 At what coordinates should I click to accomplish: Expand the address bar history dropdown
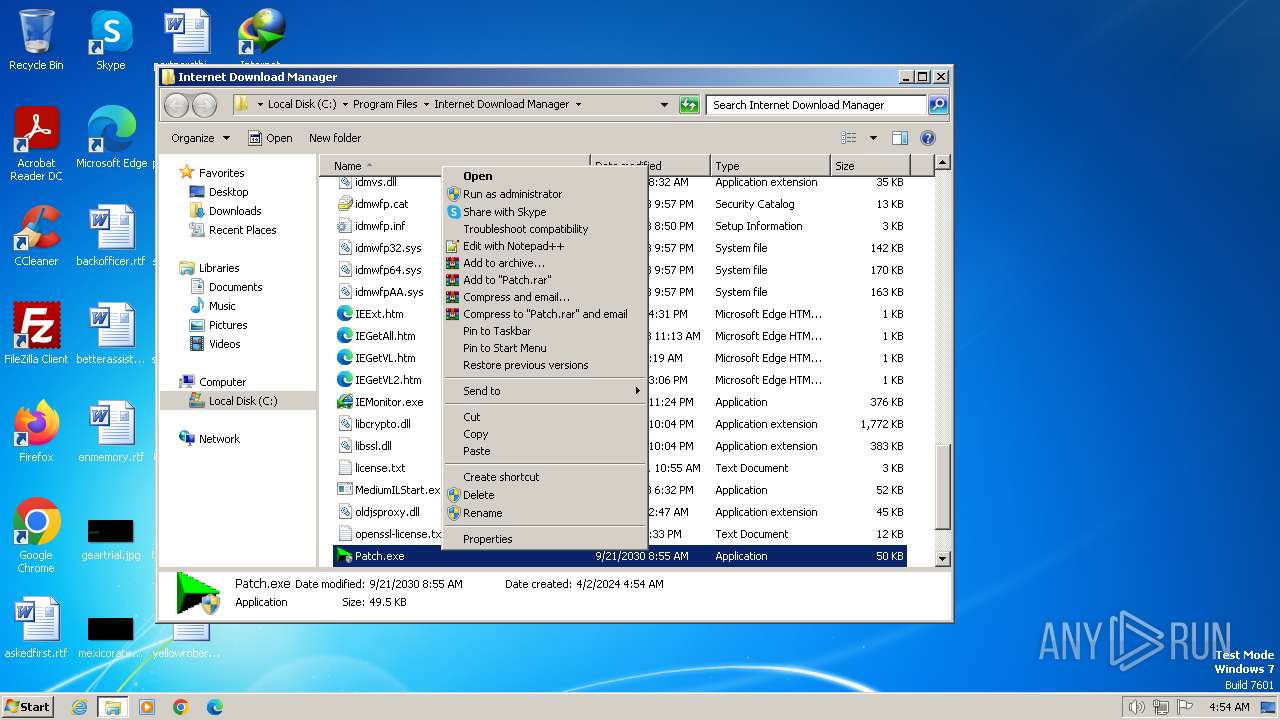pyautogui.click(x=665, y=104)
